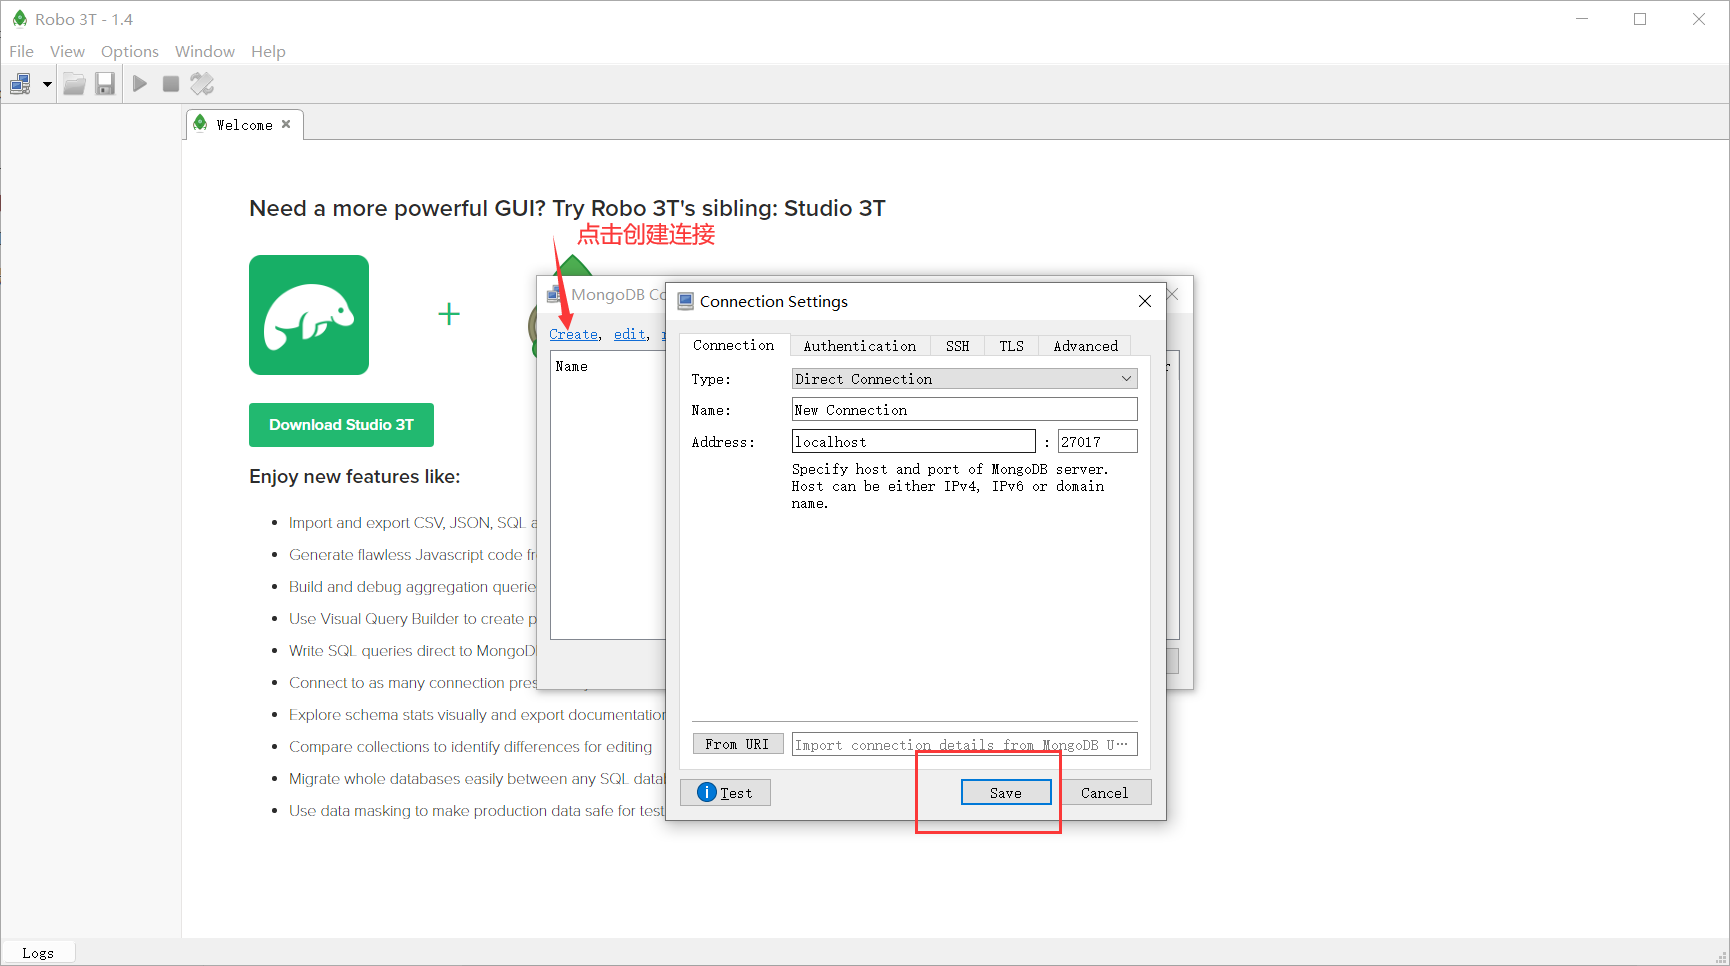This screenshot has width=1730, height=966.
Task: Click the Import connection details URI field
Action: (964, 745)
